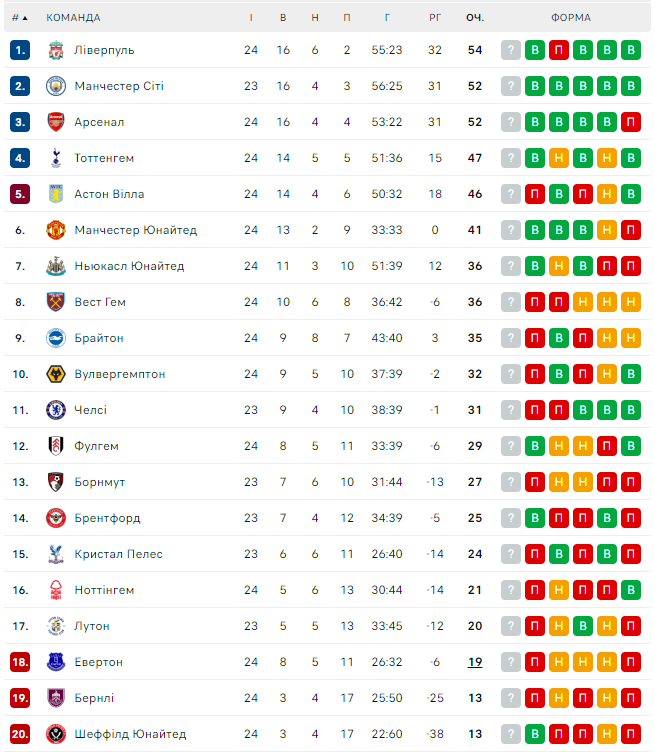Click Tottenham's first orange Н form badge
Image resolution: width=655 pixels, height=752 pixels.
(559, 158)
